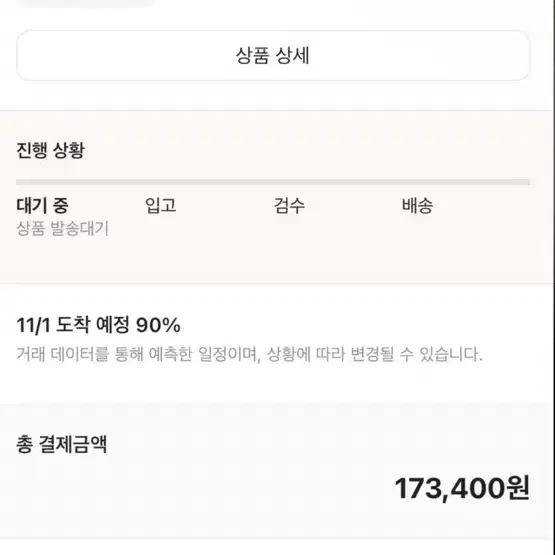Click progress bar segment above 배송

pyautogui.click(x=465, y=182)
